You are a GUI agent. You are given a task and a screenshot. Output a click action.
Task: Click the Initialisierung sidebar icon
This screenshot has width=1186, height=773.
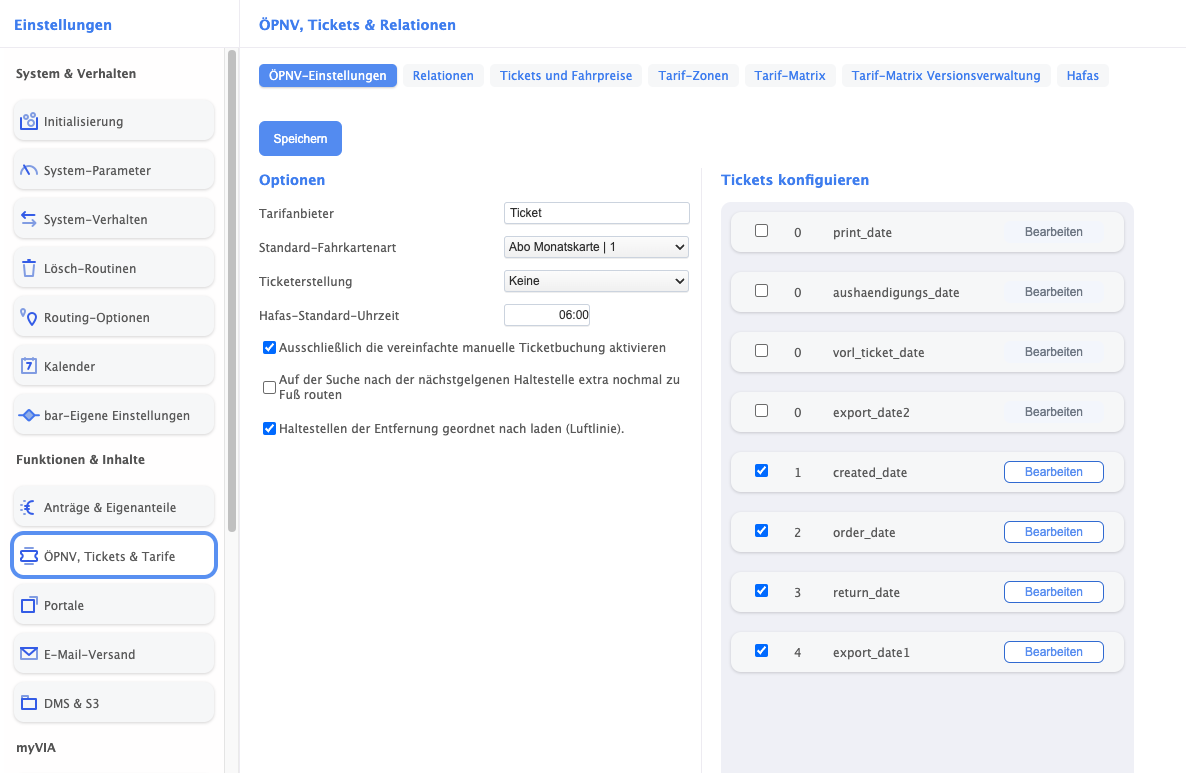click(x=29, y=122)
